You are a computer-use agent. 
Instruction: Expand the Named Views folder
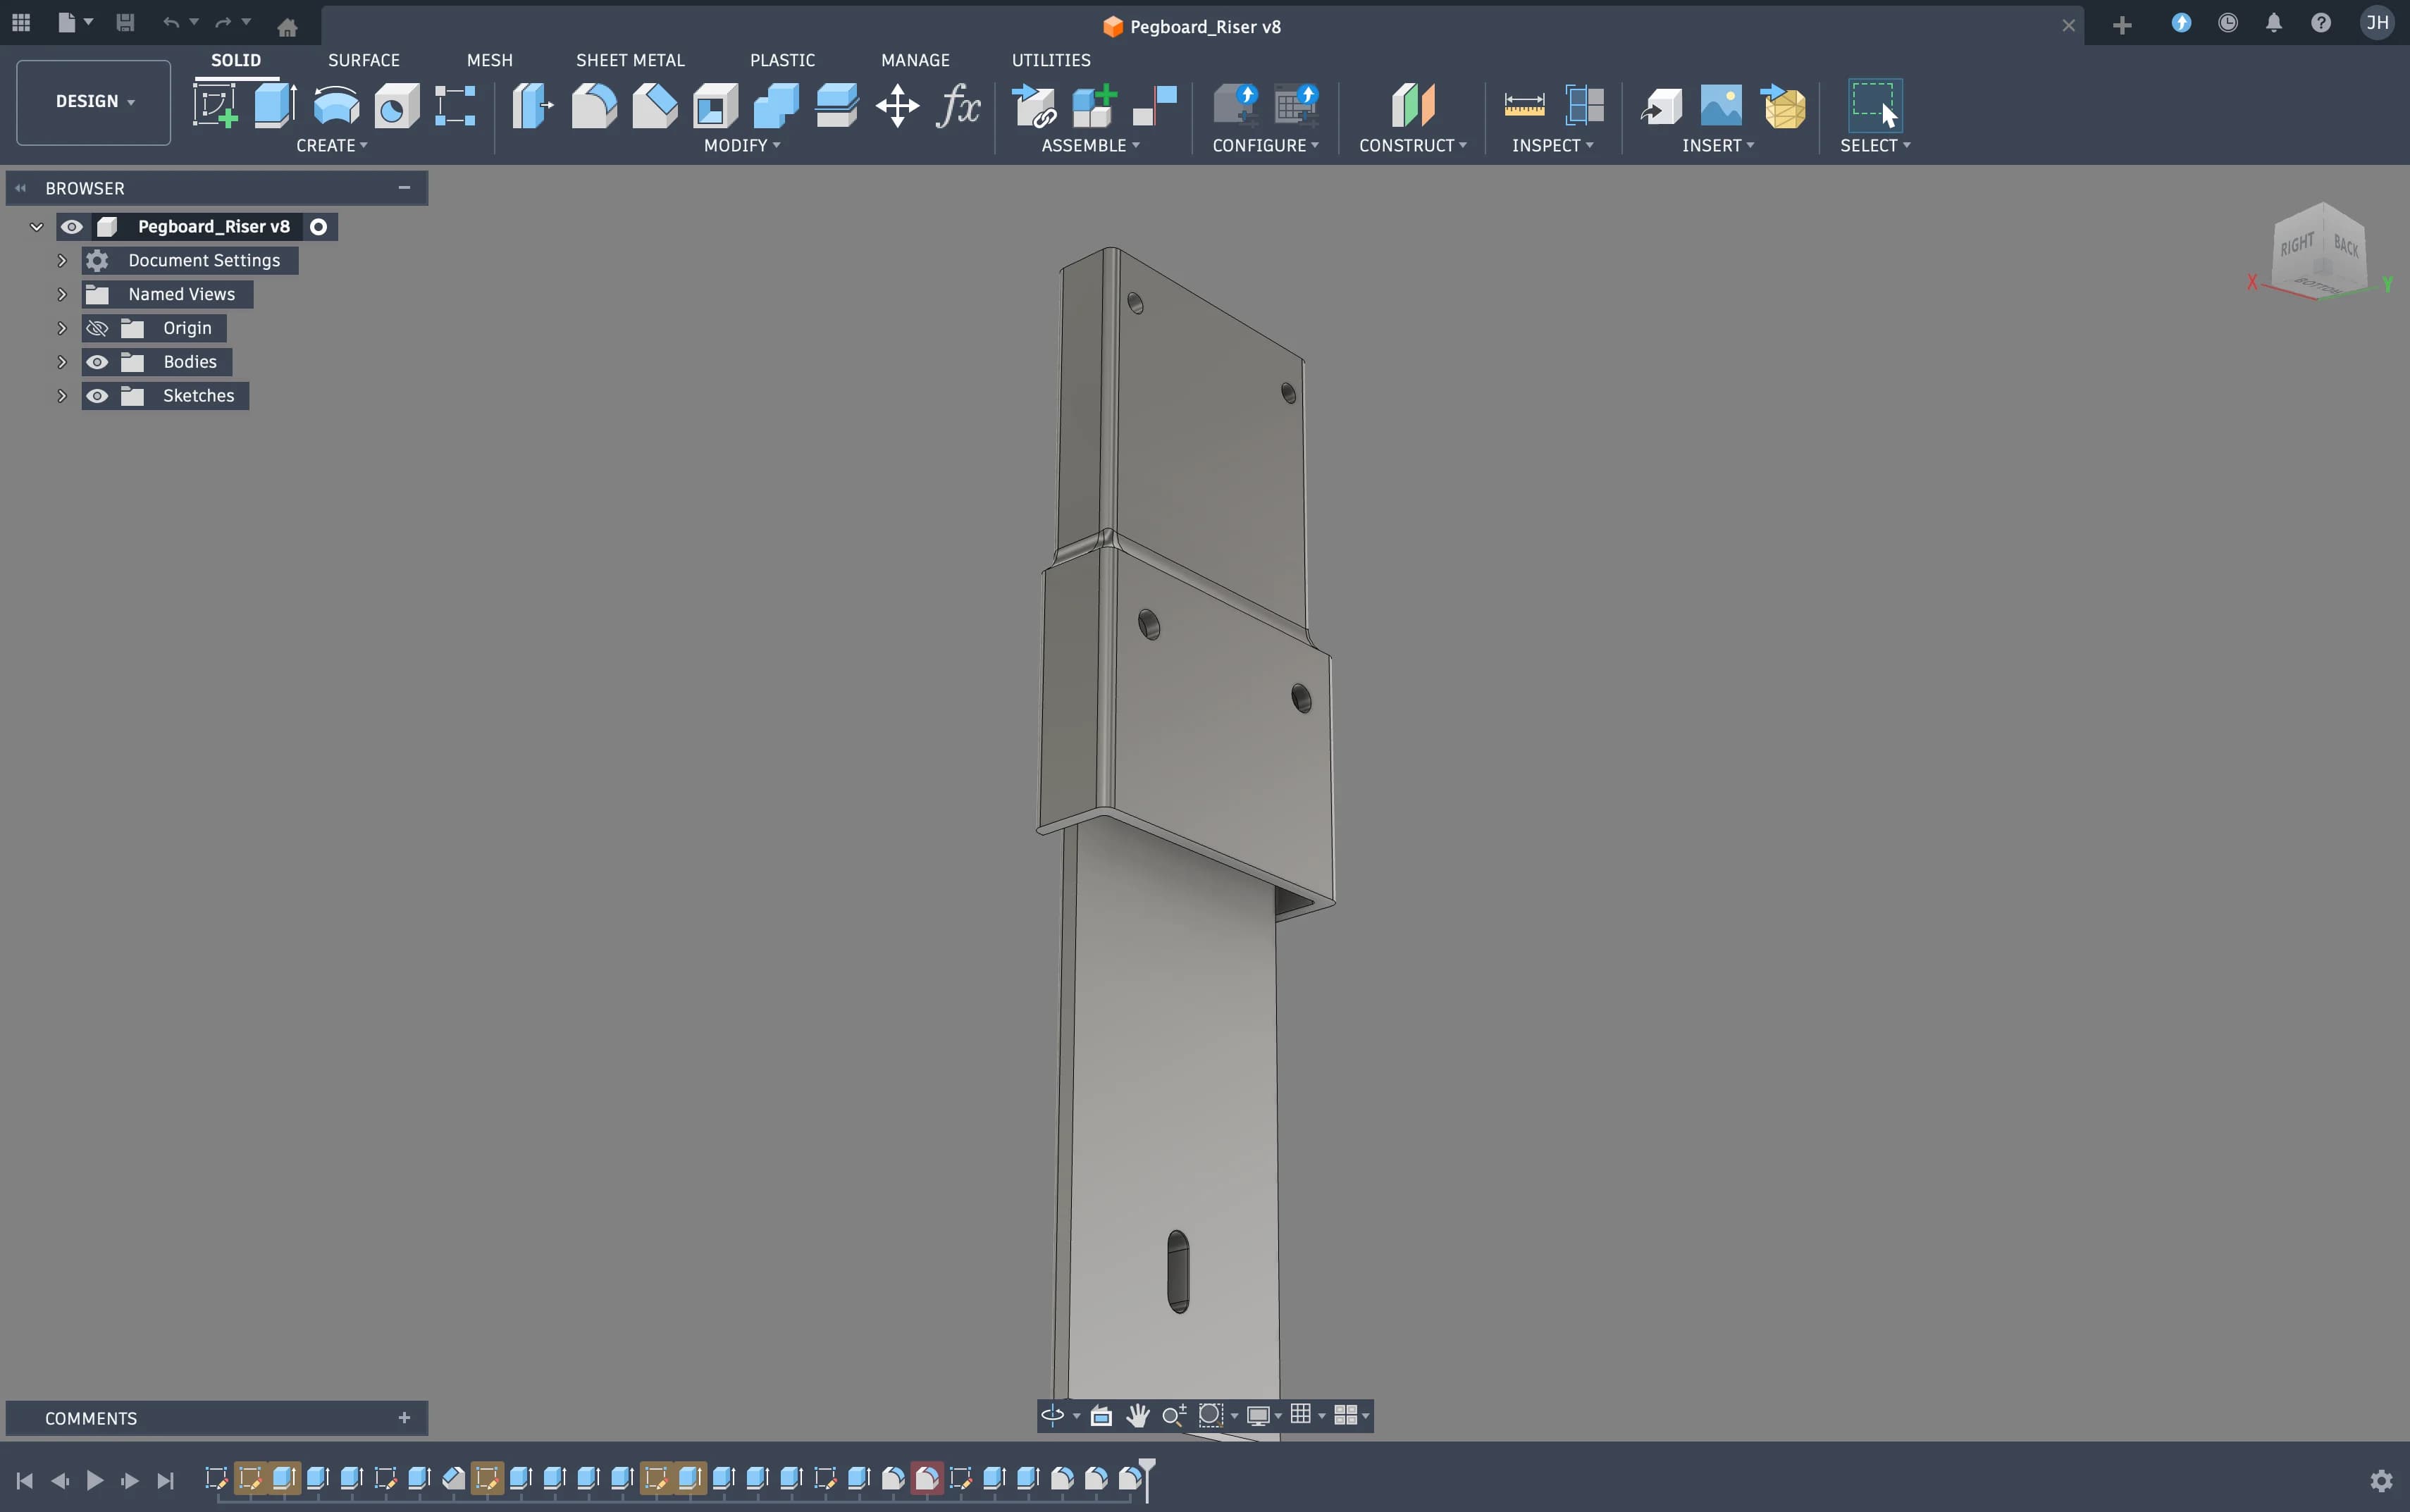(61, 293)
